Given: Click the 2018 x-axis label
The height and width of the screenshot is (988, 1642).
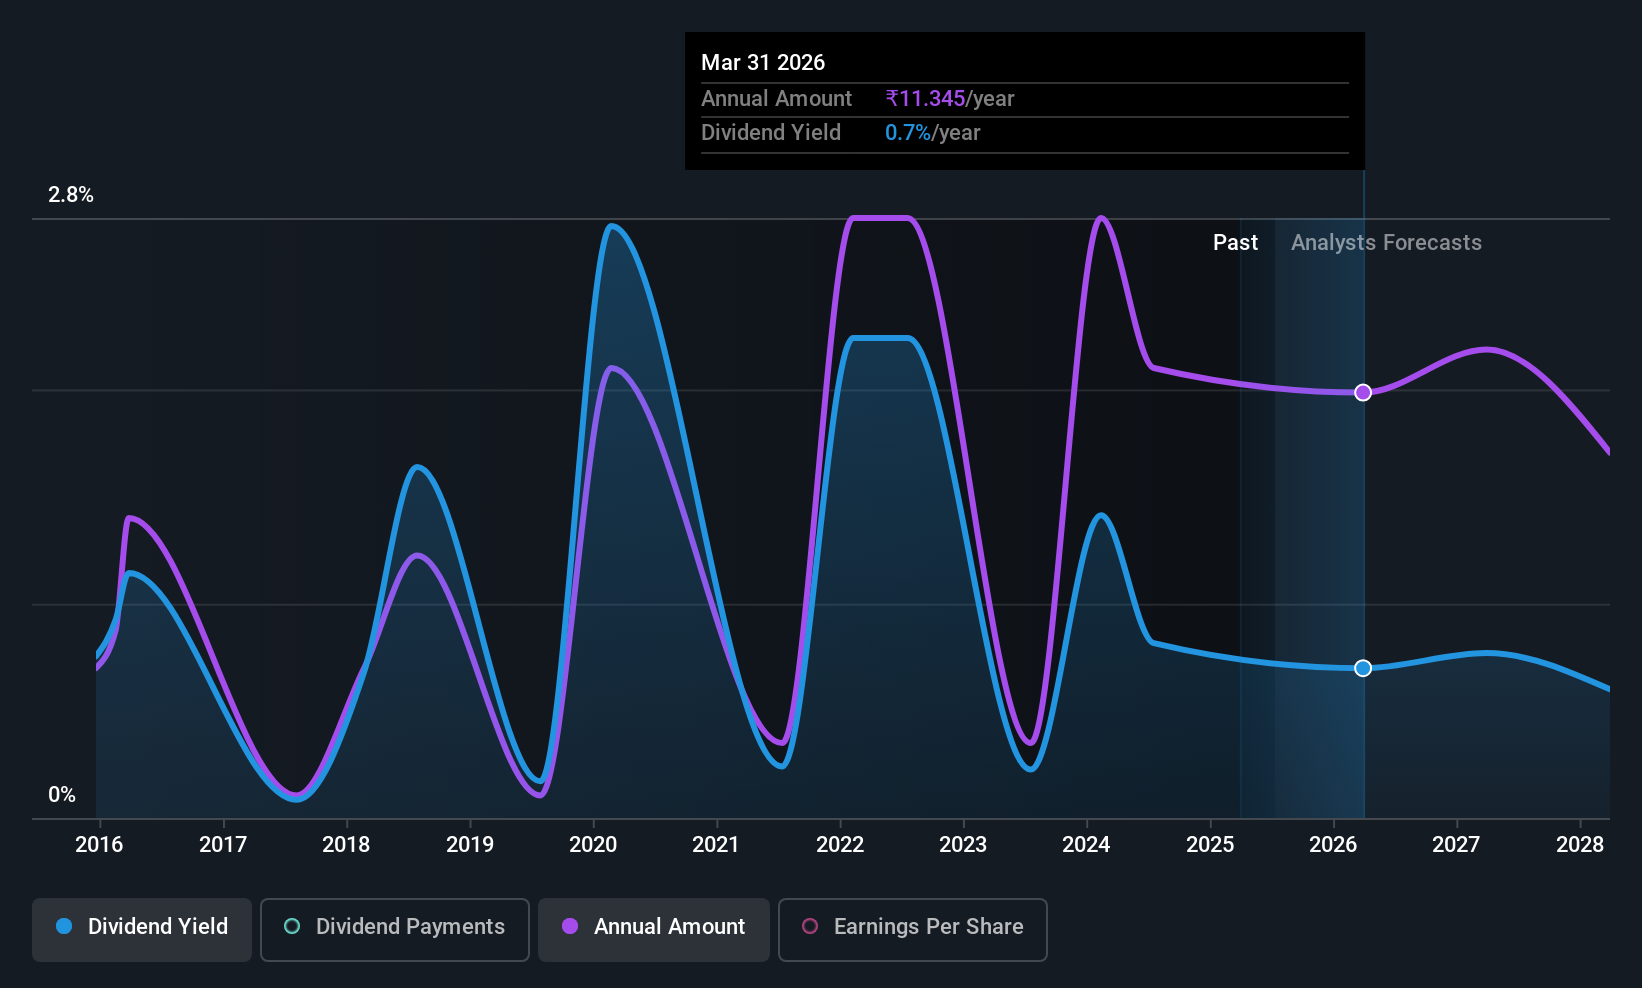Looking at the screenshot, I should click(x=346, y=845).
